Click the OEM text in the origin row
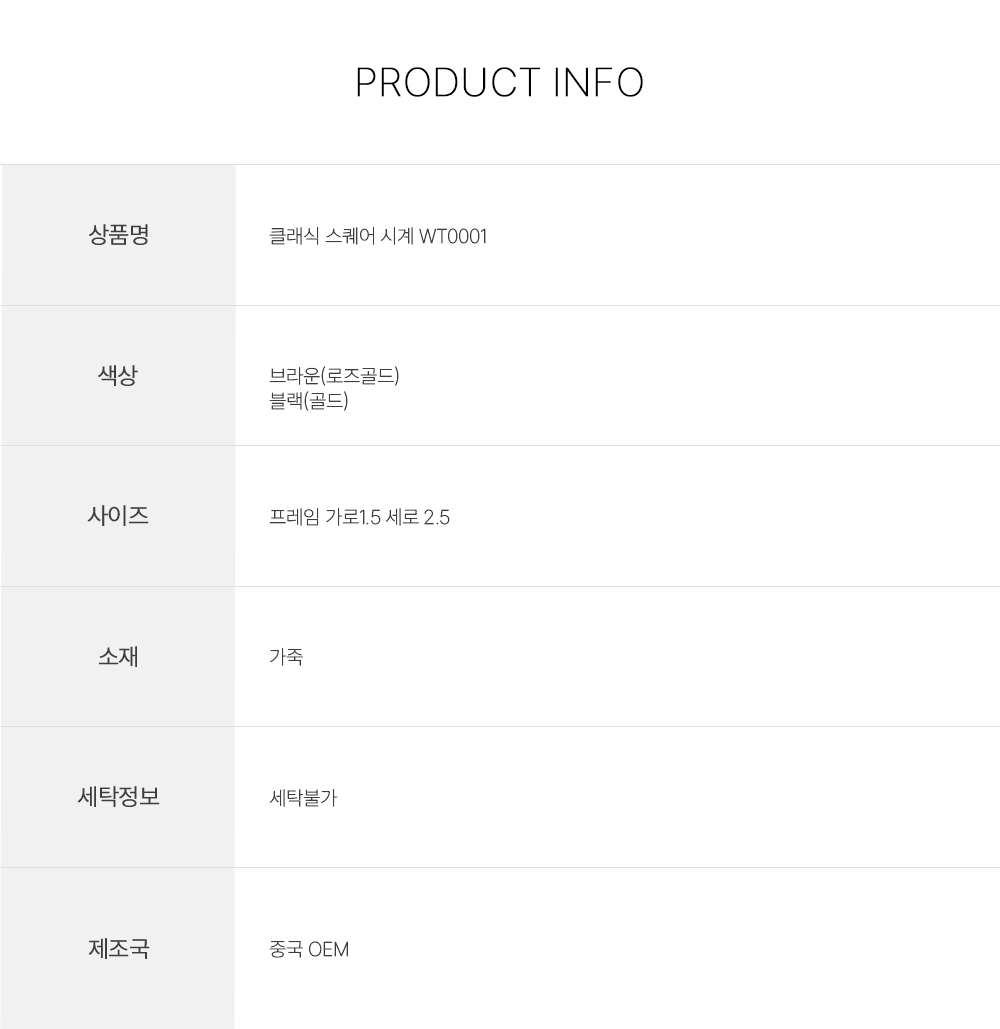The width and height of the screenshot is (1000, 1029). pyautogui.click(x=329, y=949)
